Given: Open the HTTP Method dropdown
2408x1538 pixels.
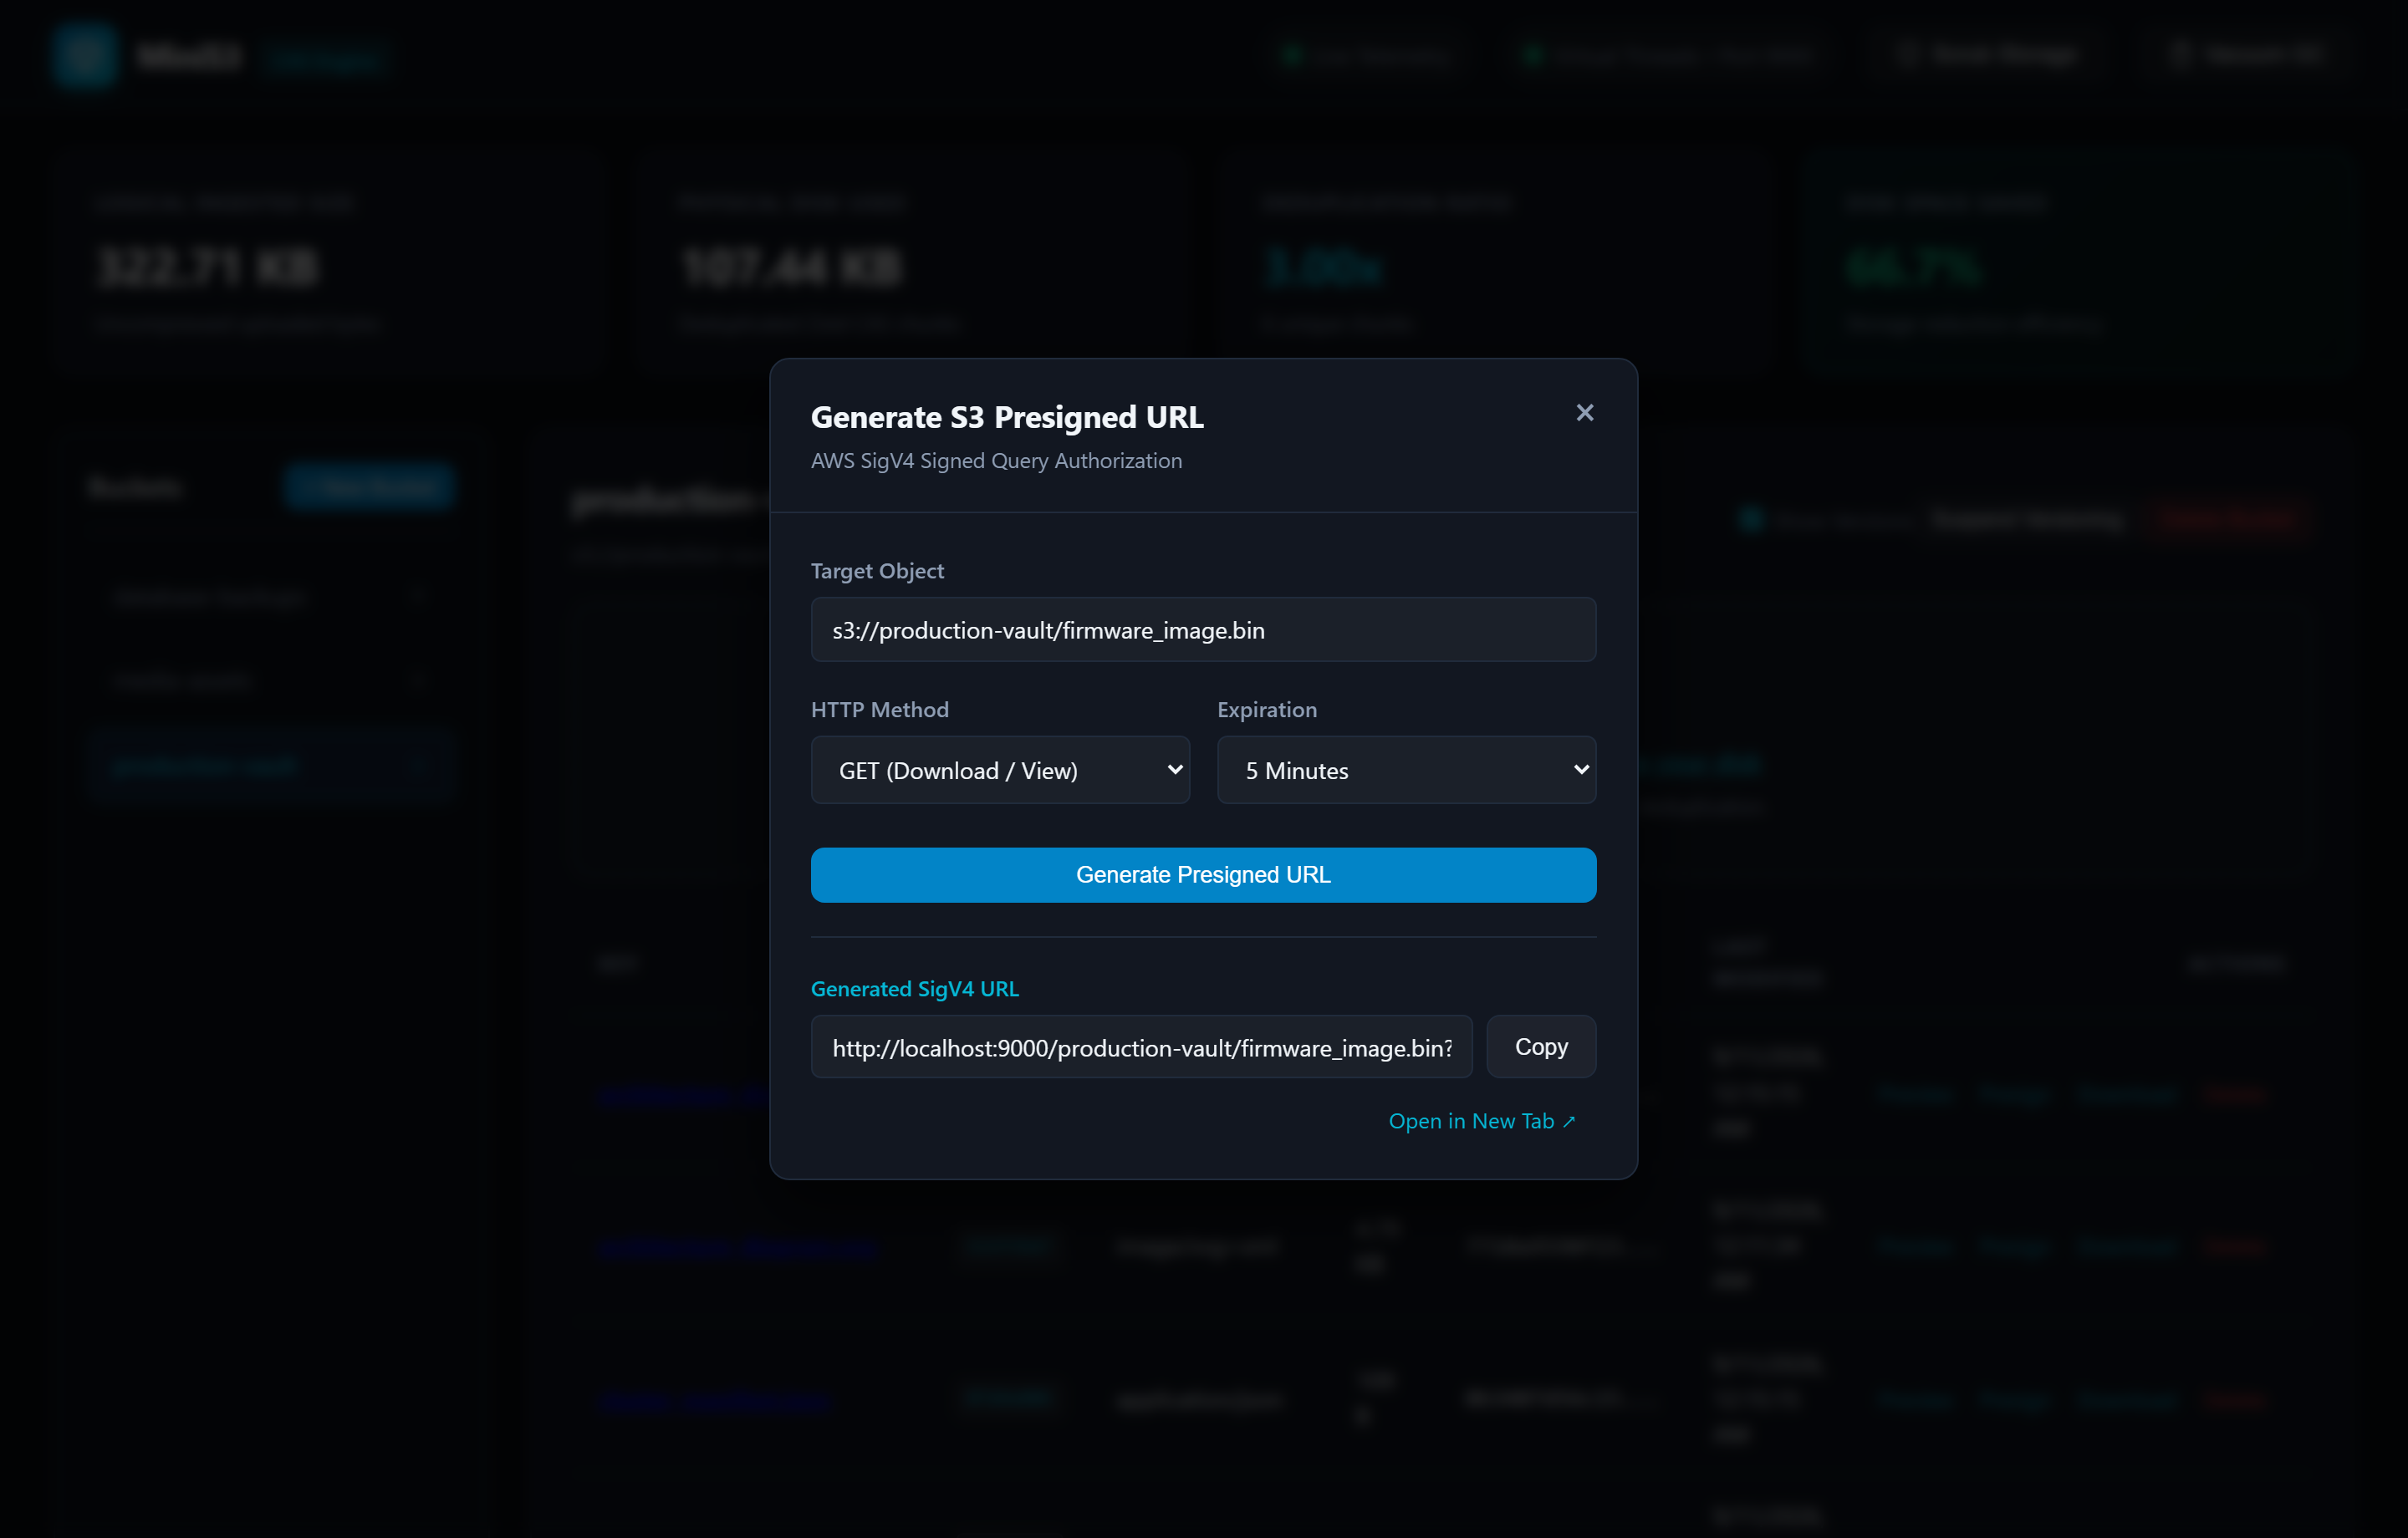Looking at the screenshot, I should (1000, 770).
